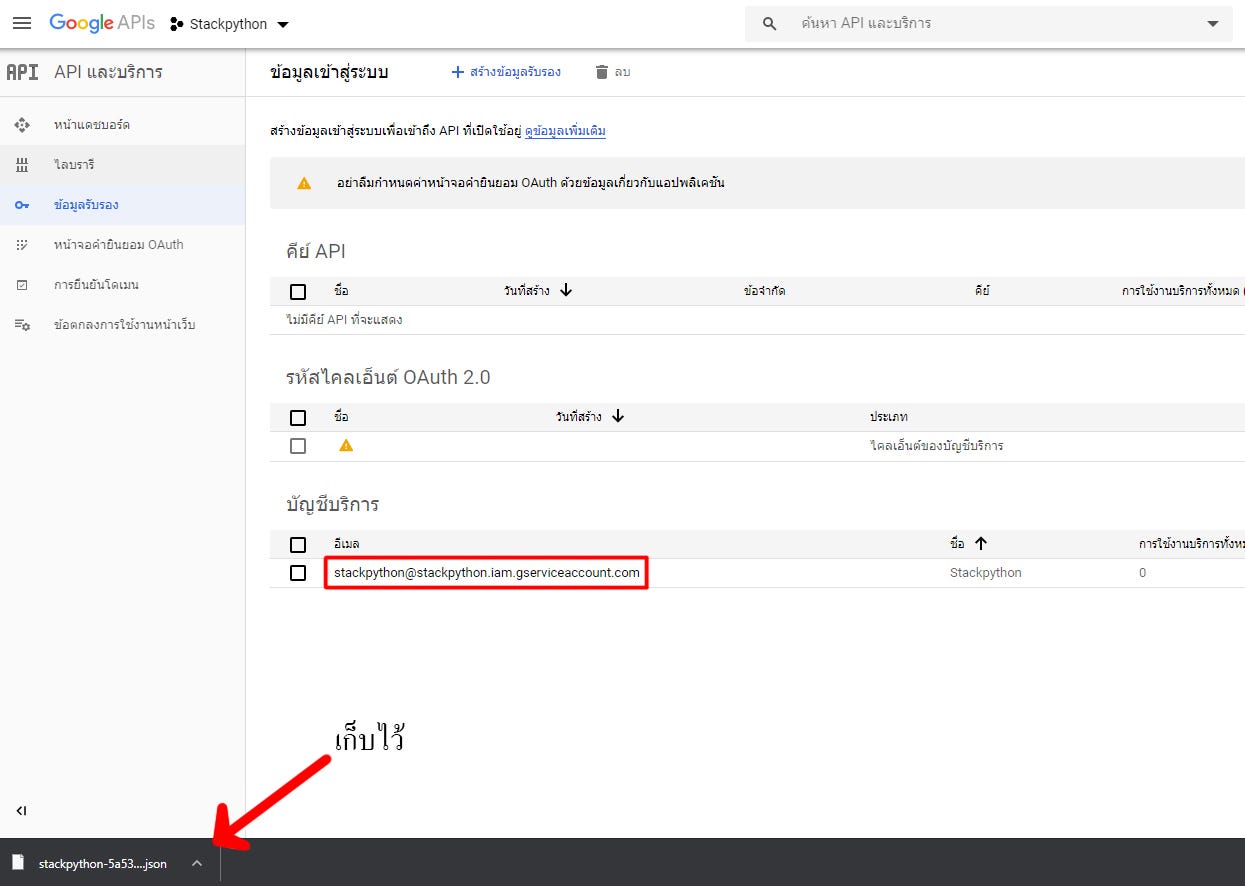Click the domain verification checkbox icon
Screen dimensions: 1245x886
22,285
